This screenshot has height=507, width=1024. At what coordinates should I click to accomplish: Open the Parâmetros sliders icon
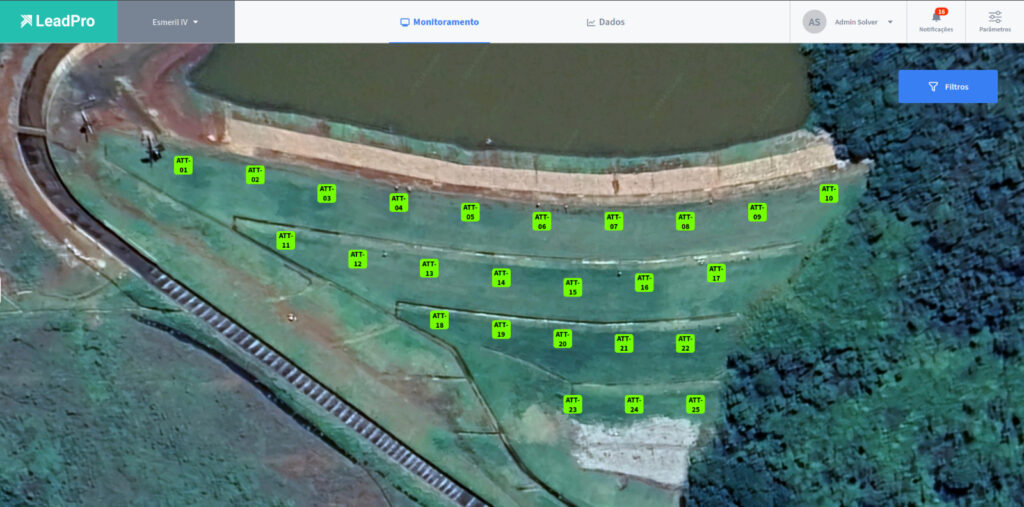[994, 17]
